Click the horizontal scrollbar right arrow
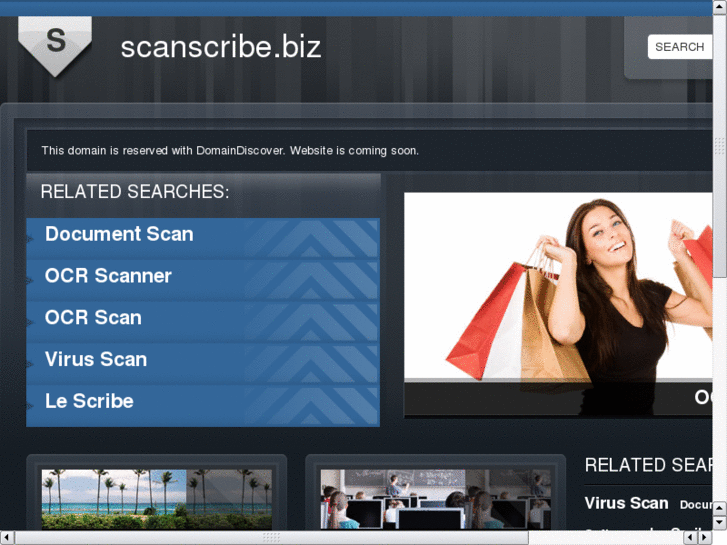The image size is (727, 545). [x=704, y=537]
